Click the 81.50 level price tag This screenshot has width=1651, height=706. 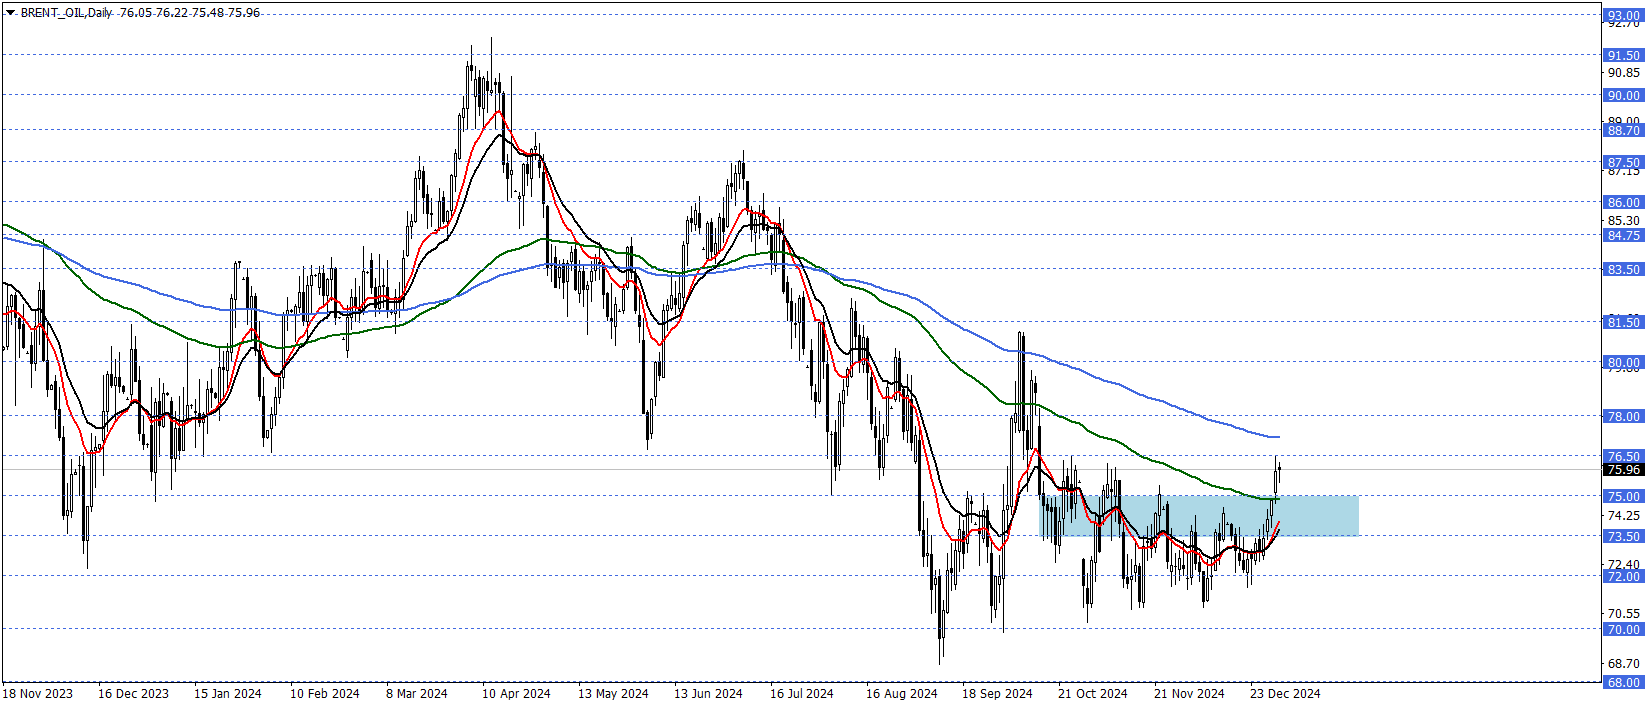[1623, 322]
